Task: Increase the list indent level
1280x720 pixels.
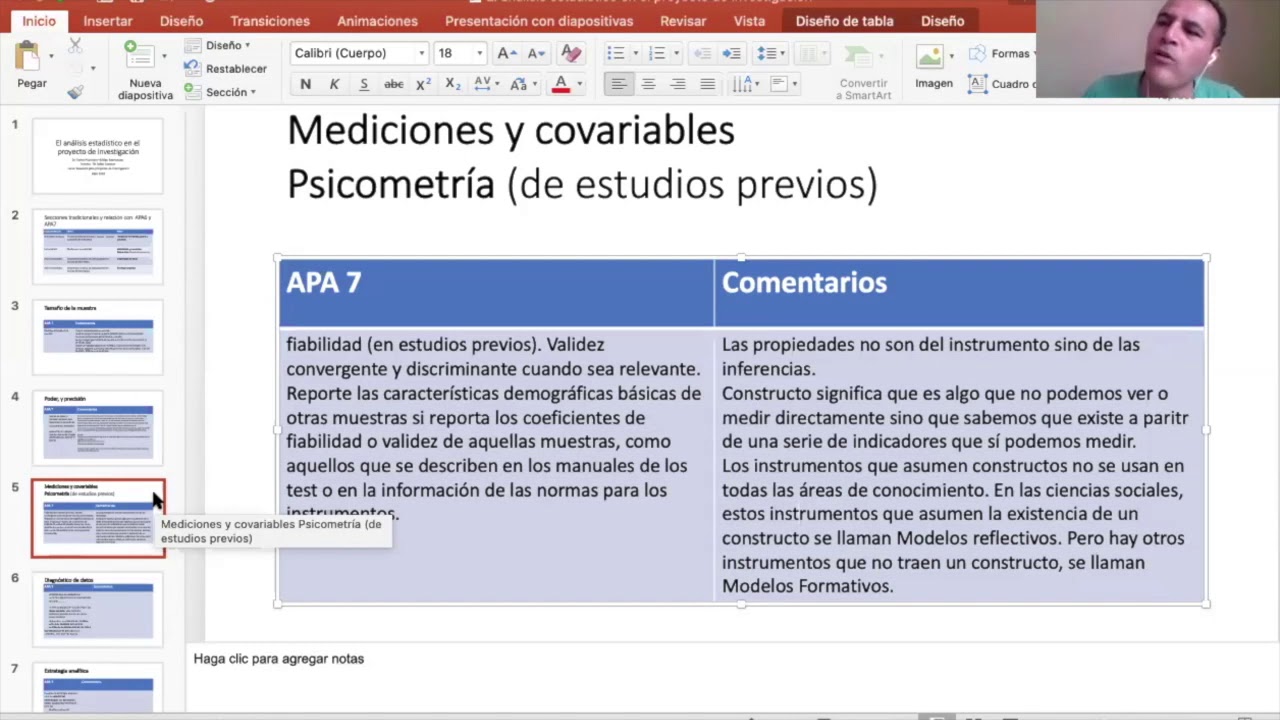Action: click(x=732, y=53)
